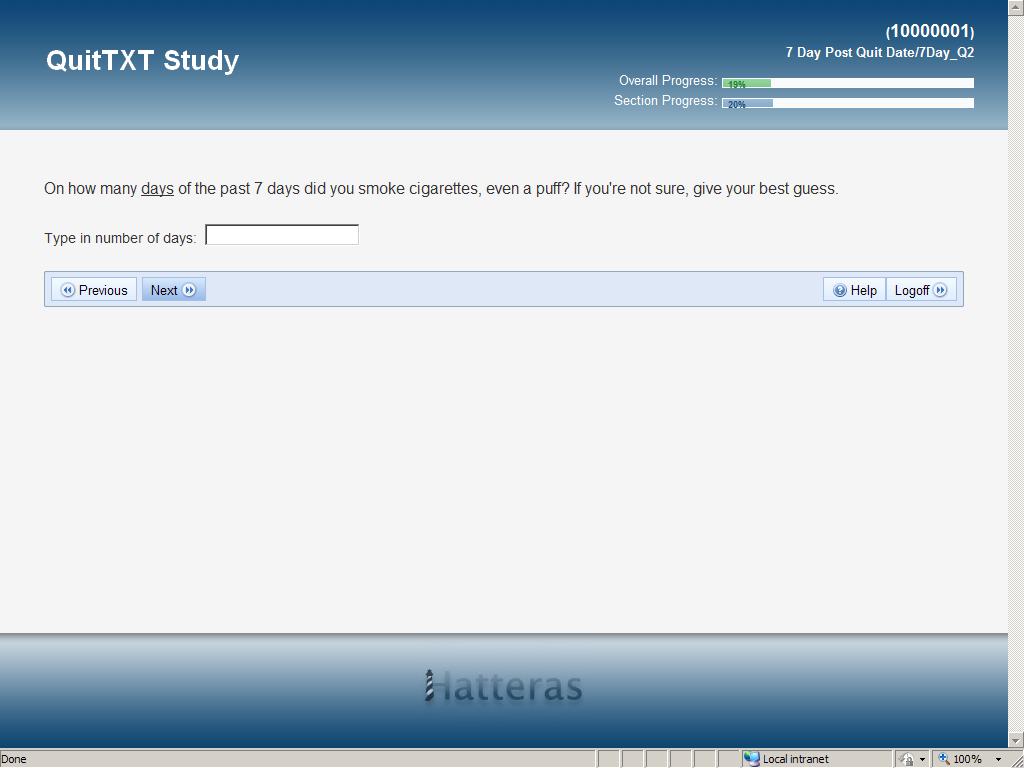Click the Previous button
Screen dimensions: 1024x768
(93, 290)
